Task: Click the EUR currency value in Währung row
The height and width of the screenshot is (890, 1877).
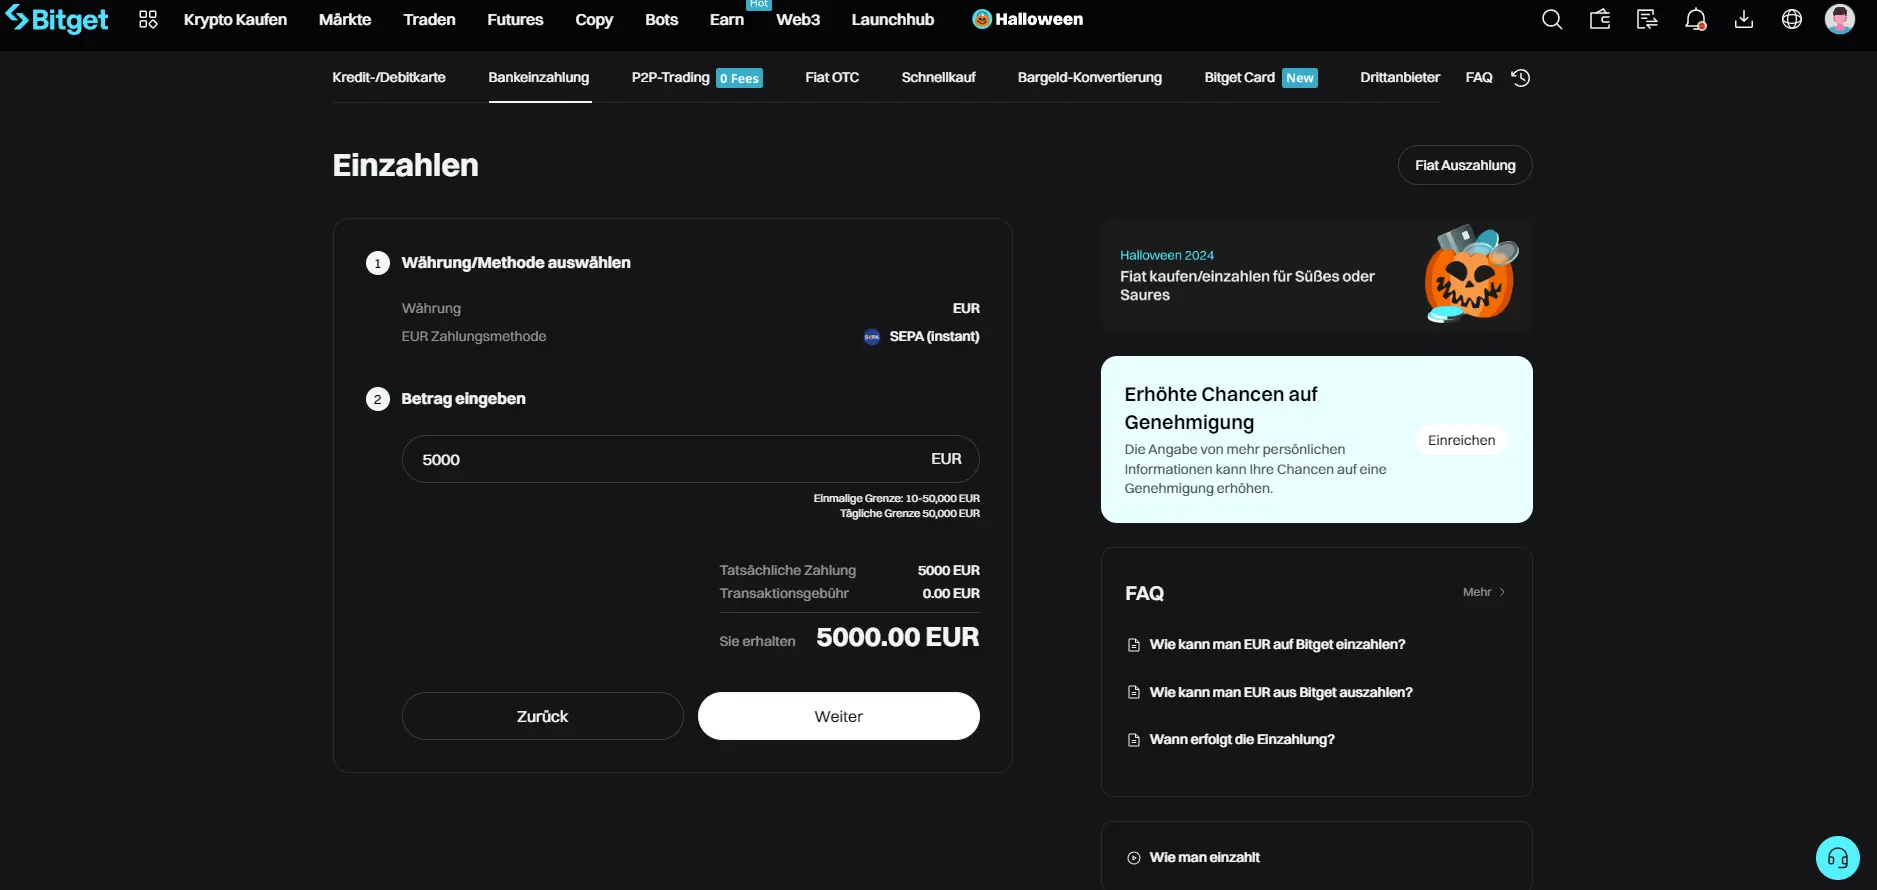Action: (x=966, y=308)
